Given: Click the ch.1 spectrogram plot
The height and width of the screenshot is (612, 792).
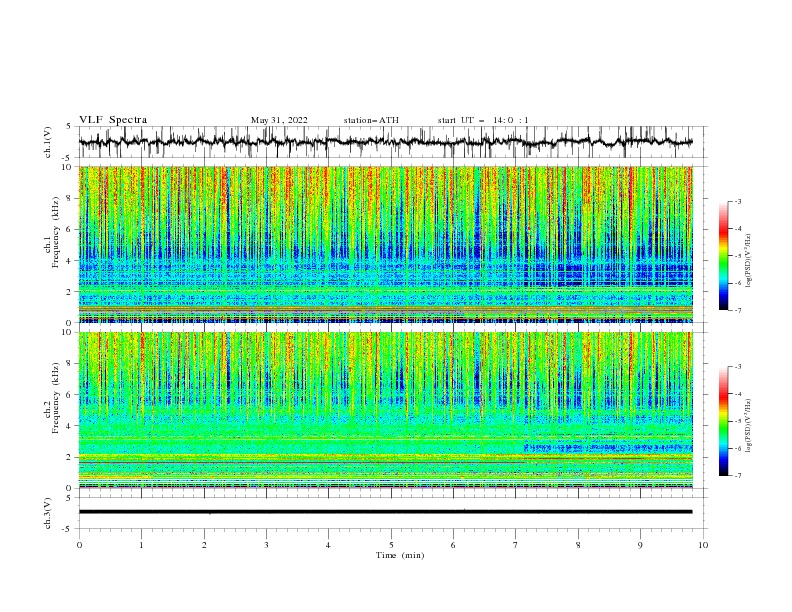Looking at the screenshot, I should (x=385, y=244).
